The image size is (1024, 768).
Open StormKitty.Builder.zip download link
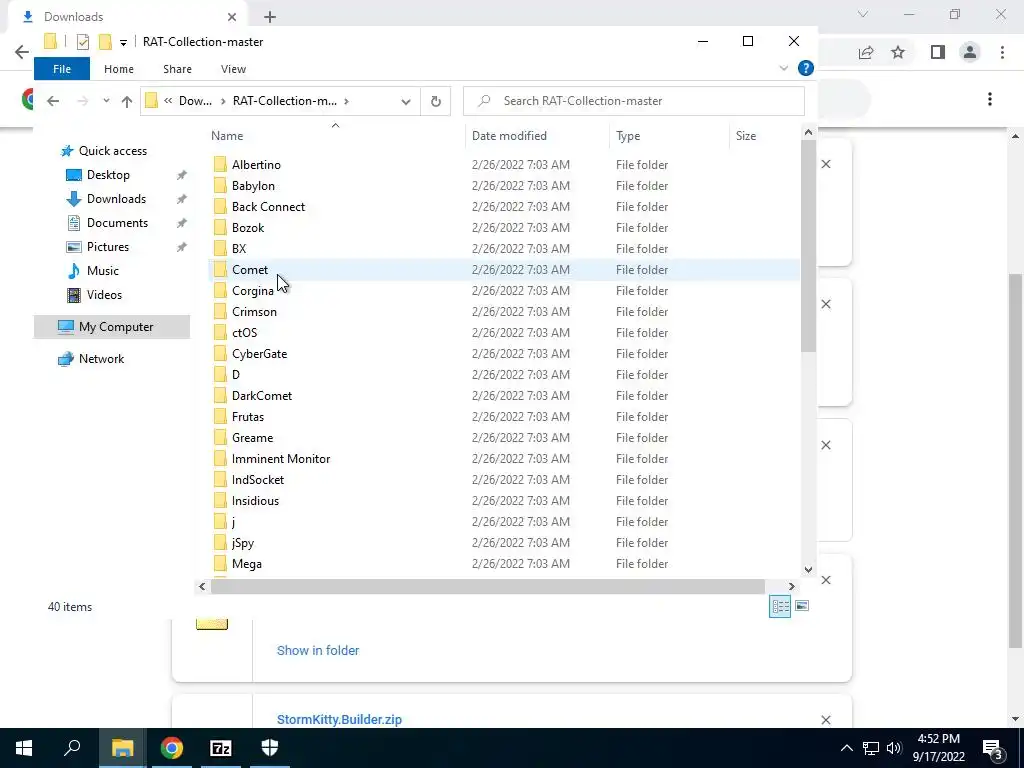(339, 720)
